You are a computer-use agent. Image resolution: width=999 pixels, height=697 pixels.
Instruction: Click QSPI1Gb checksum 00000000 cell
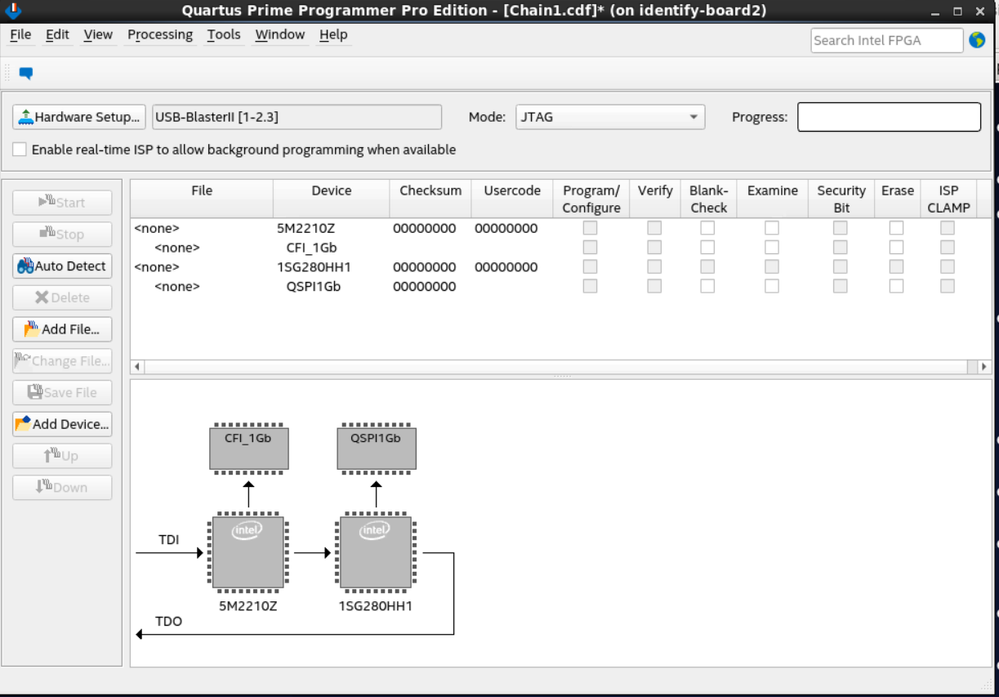coord(424,287)
